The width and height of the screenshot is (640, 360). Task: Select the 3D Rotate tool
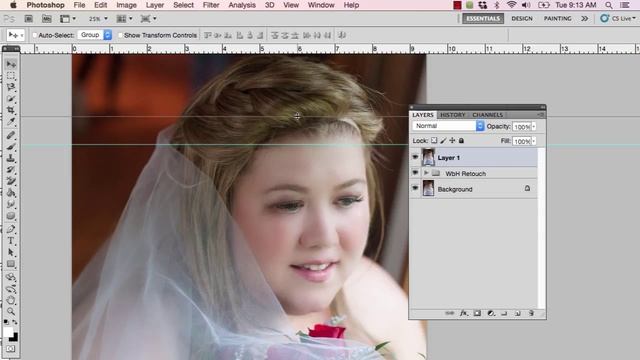point(11,278)
